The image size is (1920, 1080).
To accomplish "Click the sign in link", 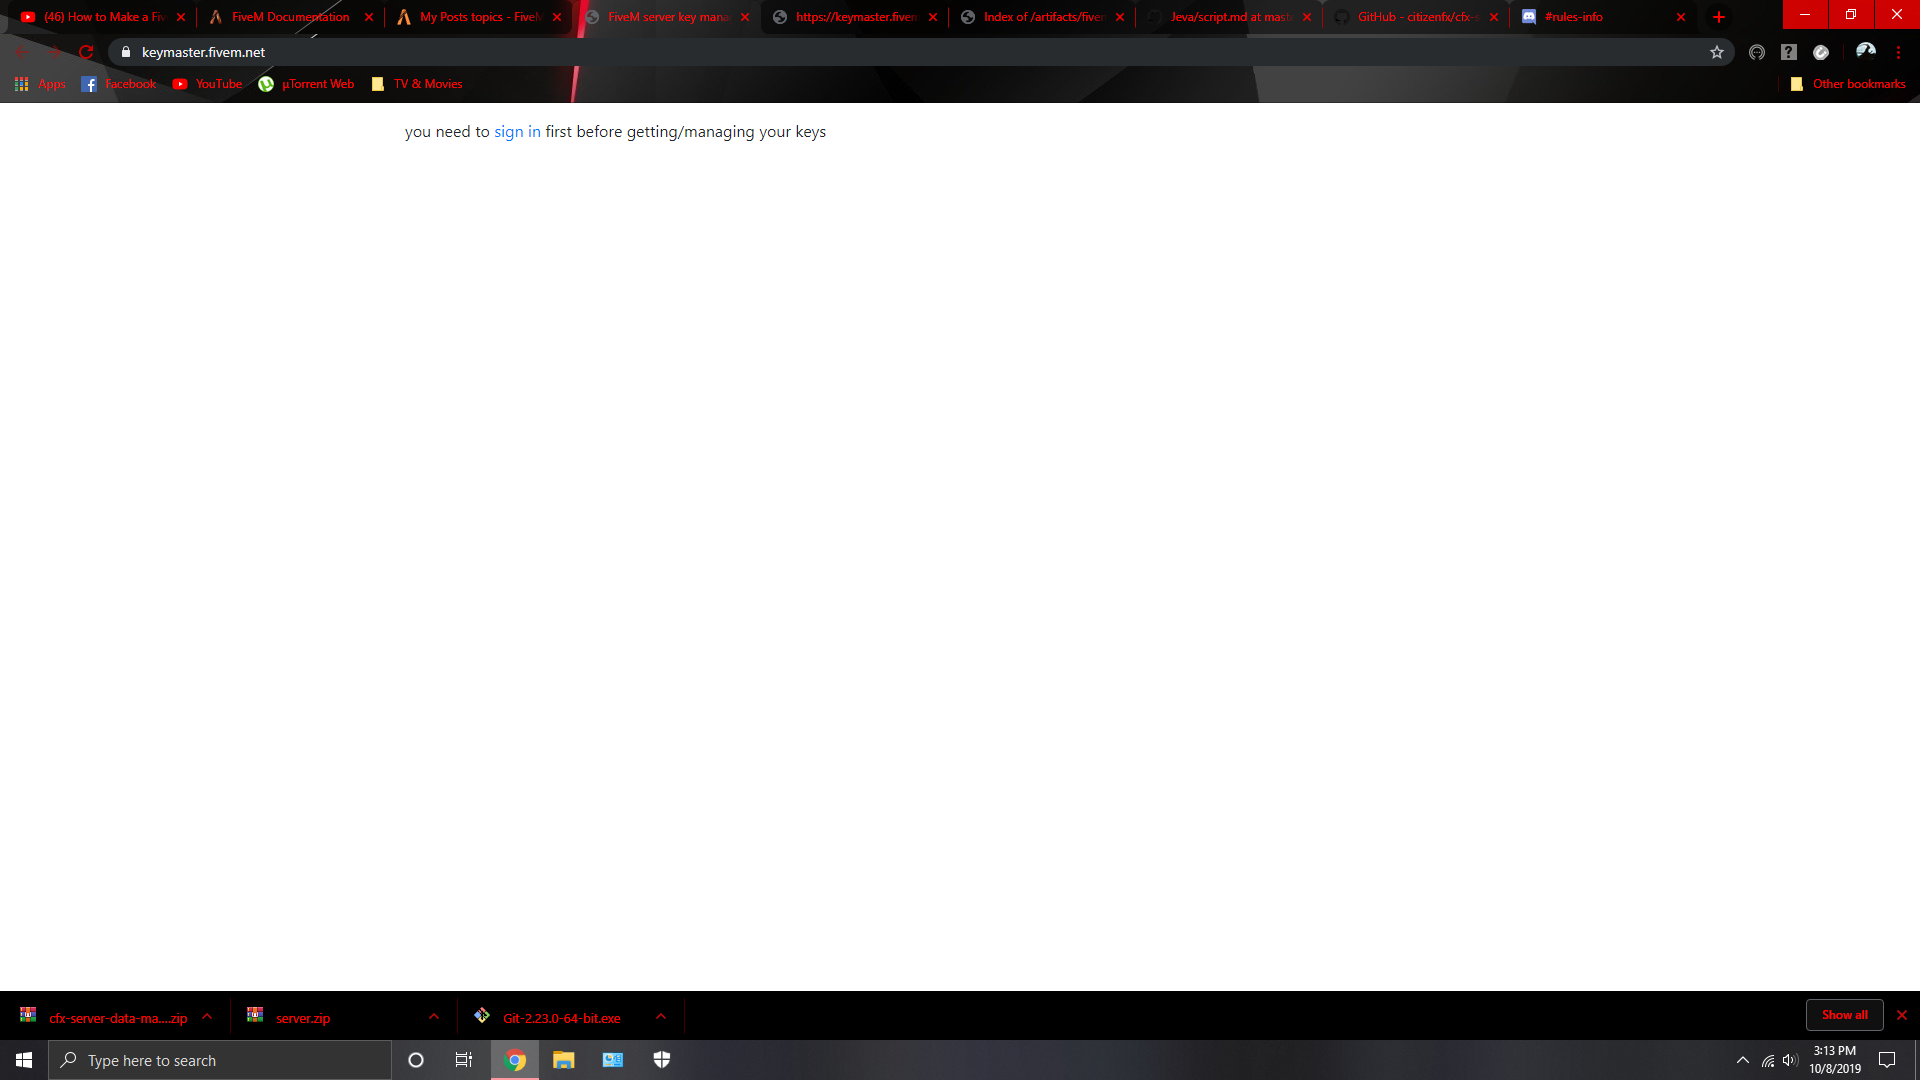I will (x=517, y=132).
